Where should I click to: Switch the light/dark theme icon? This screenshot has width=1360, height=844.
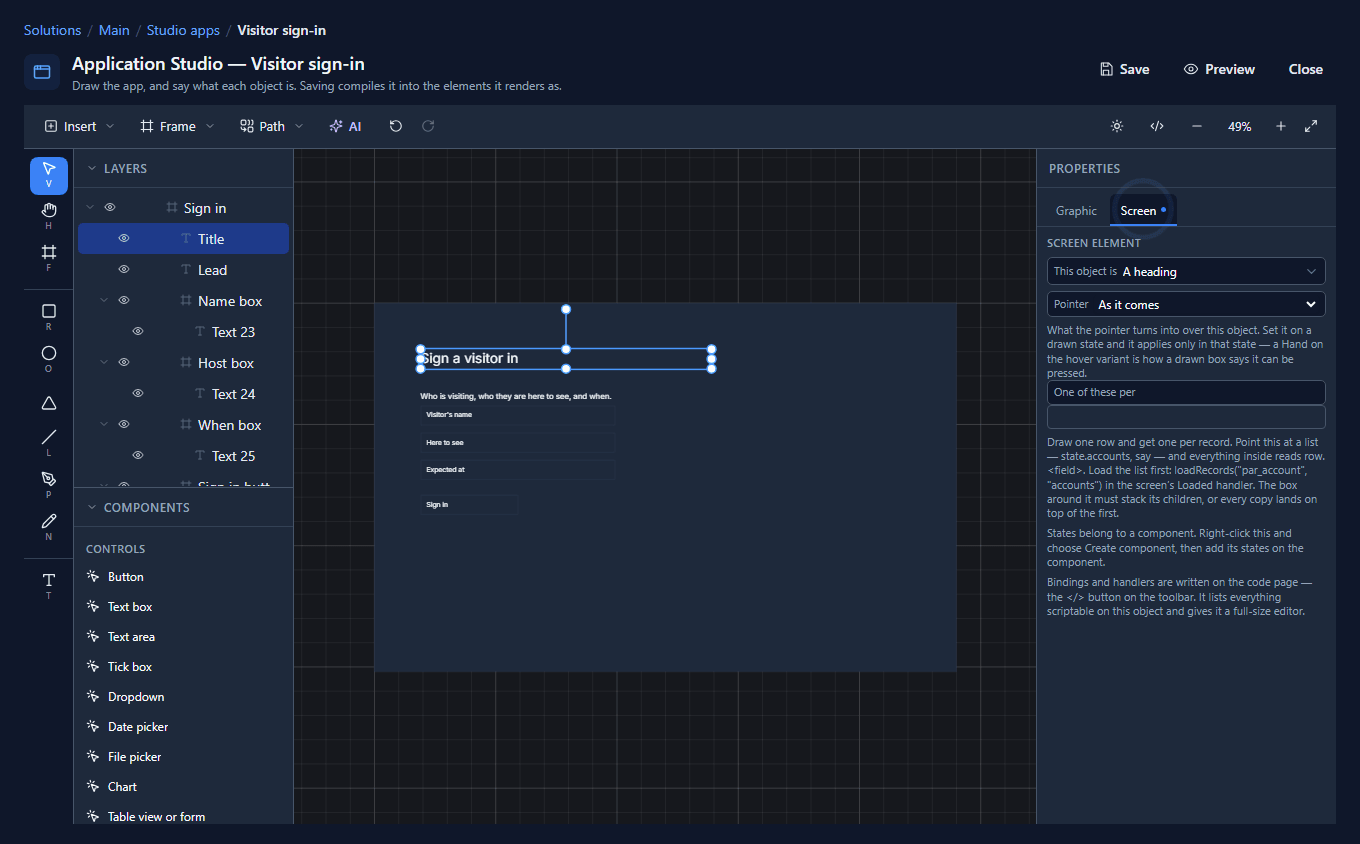1117,126
